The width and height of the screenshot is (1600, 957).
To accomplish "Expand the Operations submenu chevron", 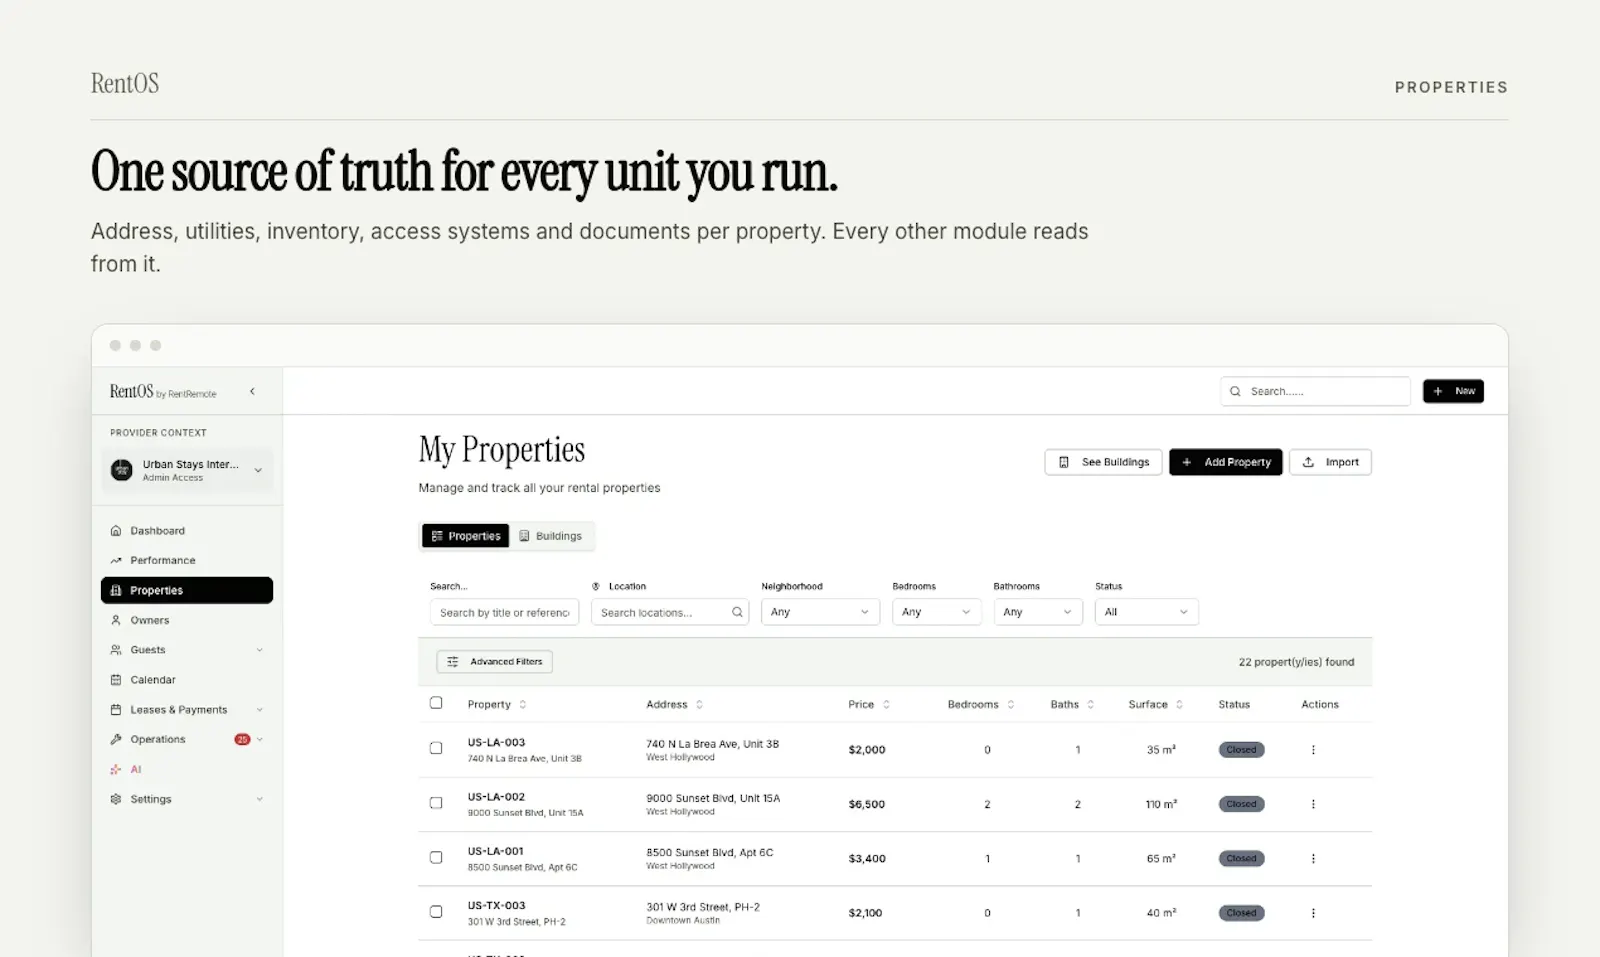I will [260, 740].
